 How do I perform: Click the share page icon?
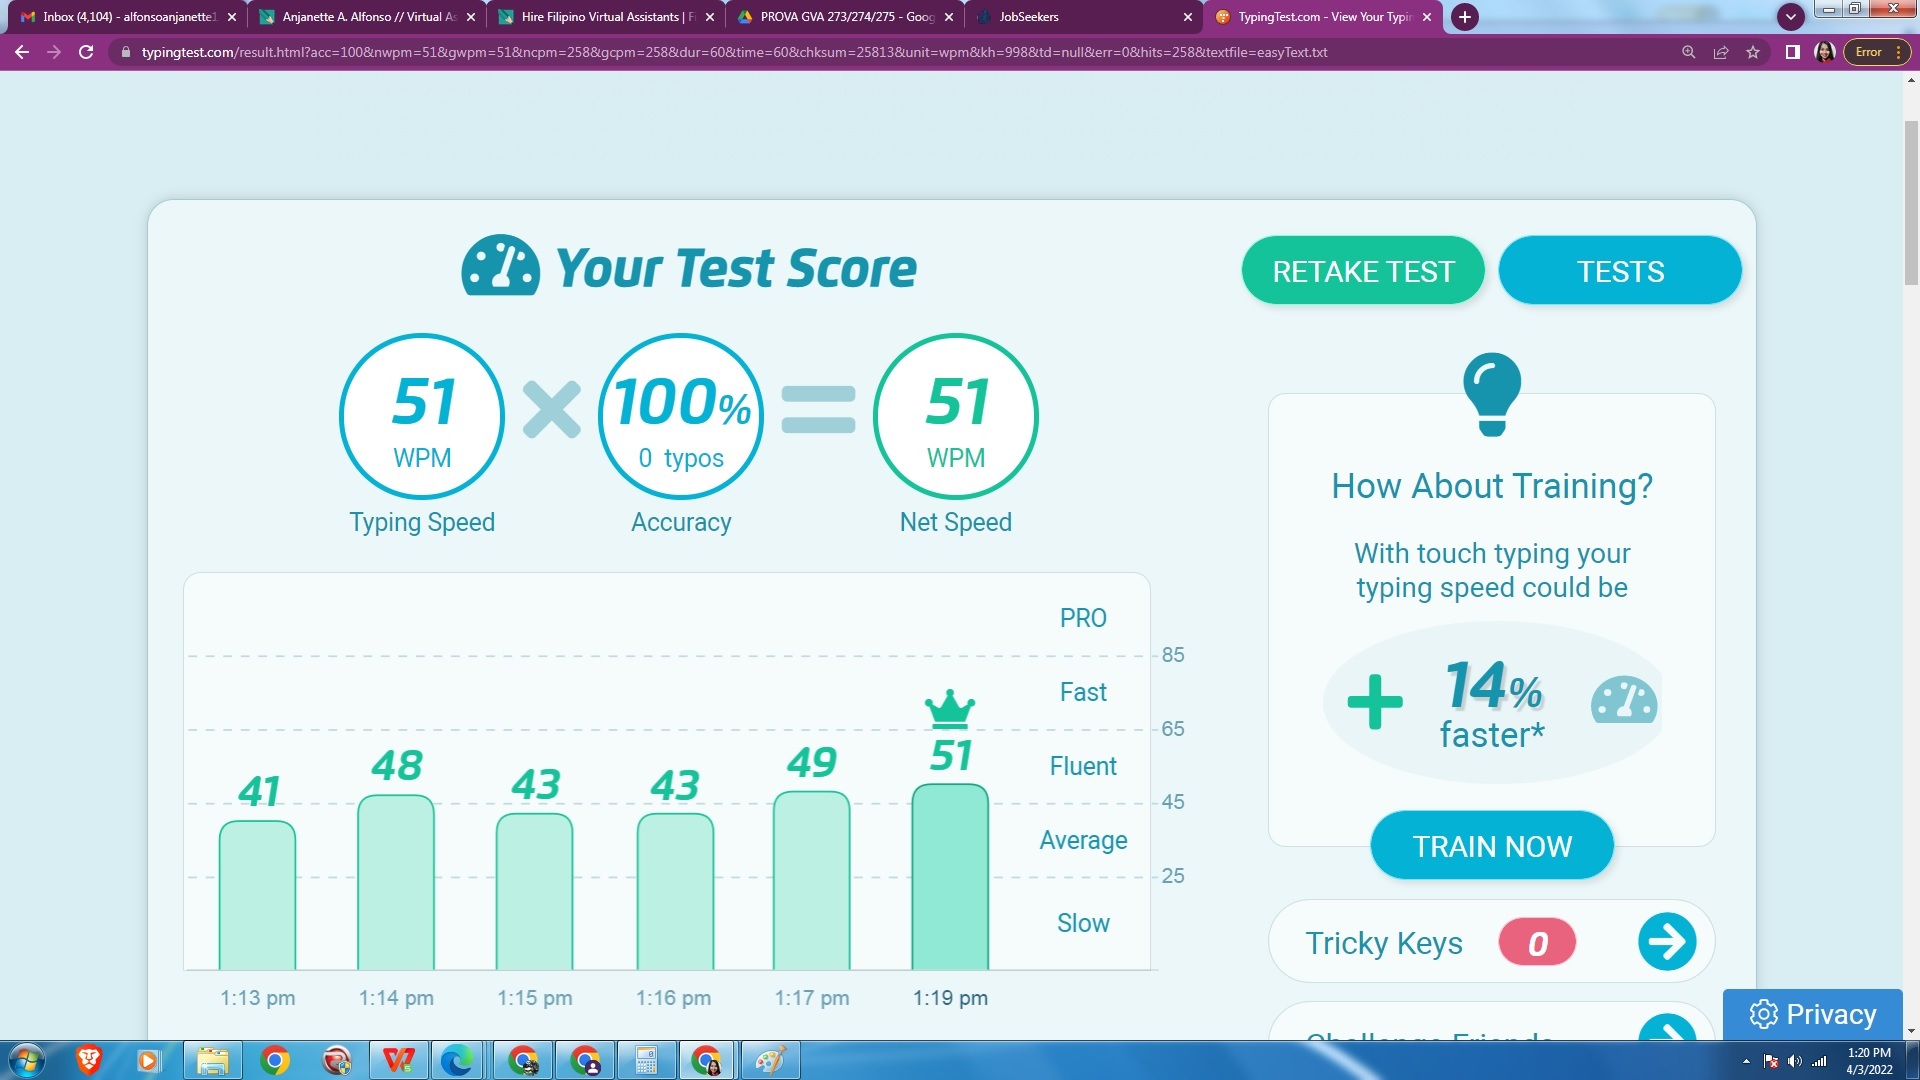(x=1721, y=52)
